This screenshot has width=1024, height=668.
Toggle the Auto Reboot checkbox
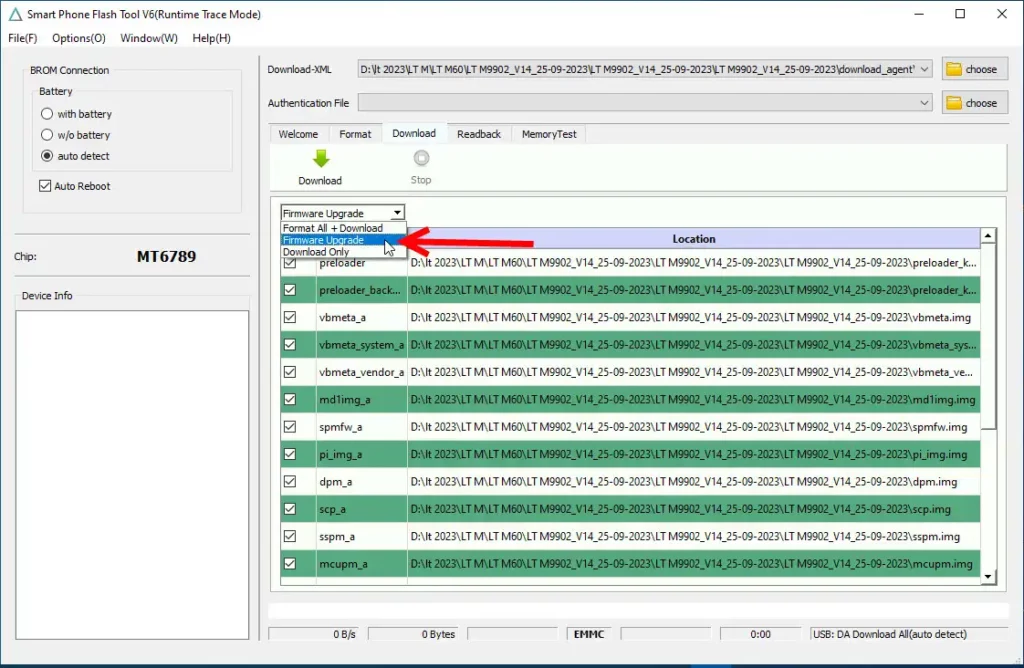(x=45, y=186)
